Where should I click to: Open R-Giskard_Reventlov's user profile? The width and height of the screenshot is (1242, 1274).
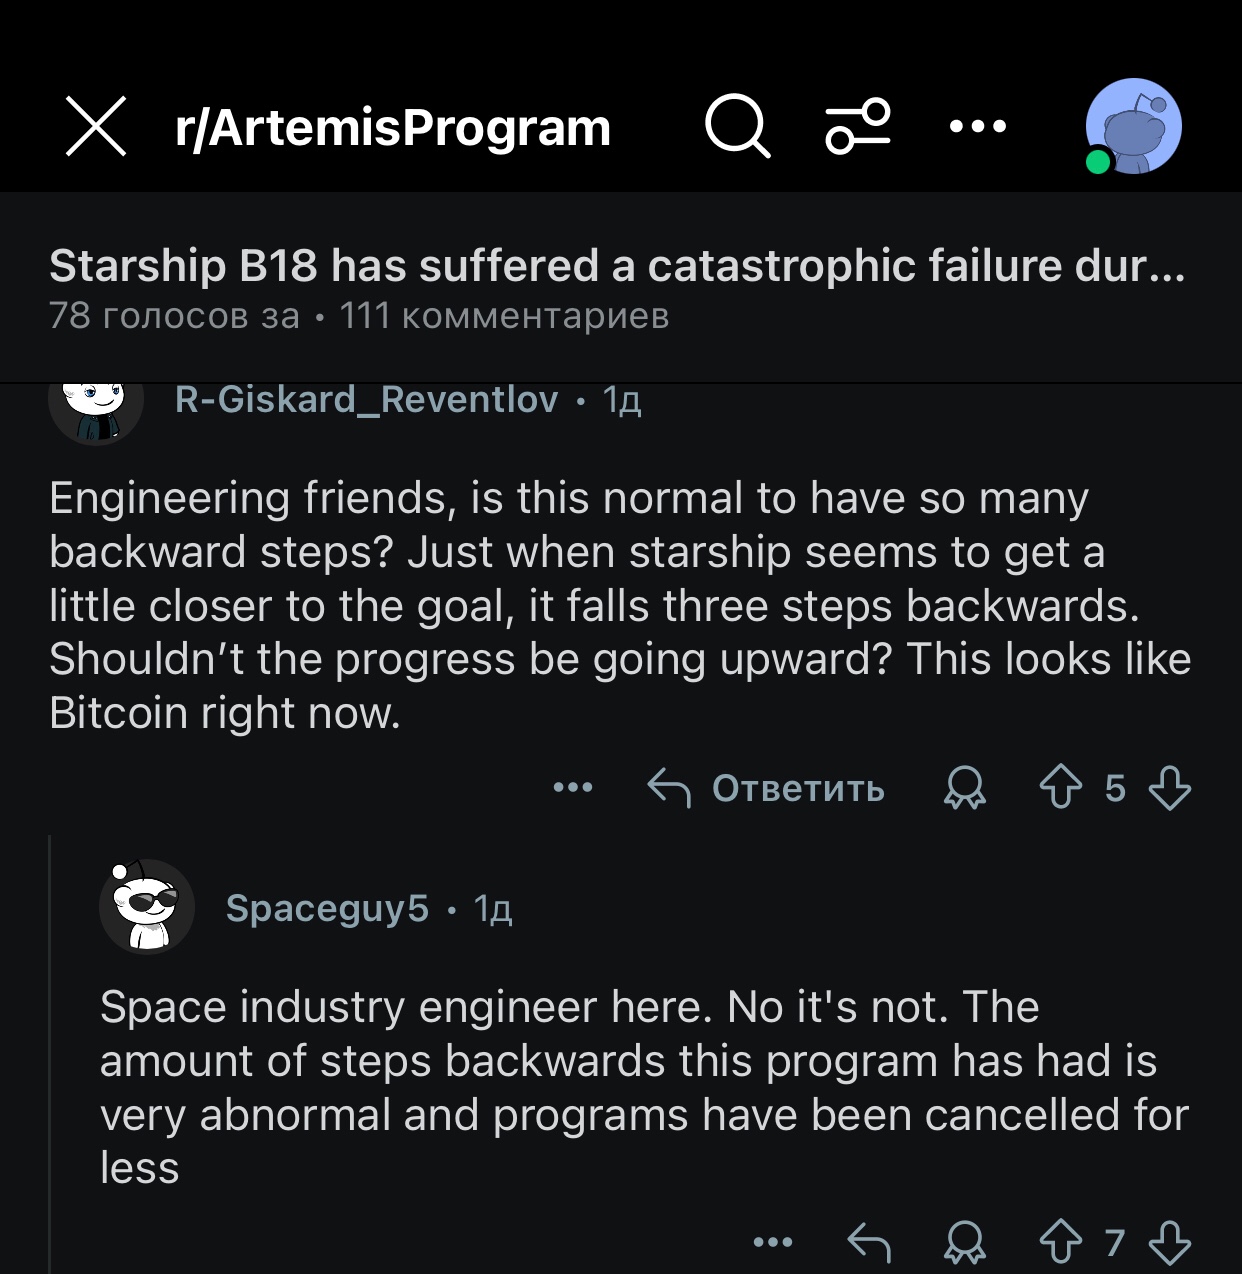point(366,400)
